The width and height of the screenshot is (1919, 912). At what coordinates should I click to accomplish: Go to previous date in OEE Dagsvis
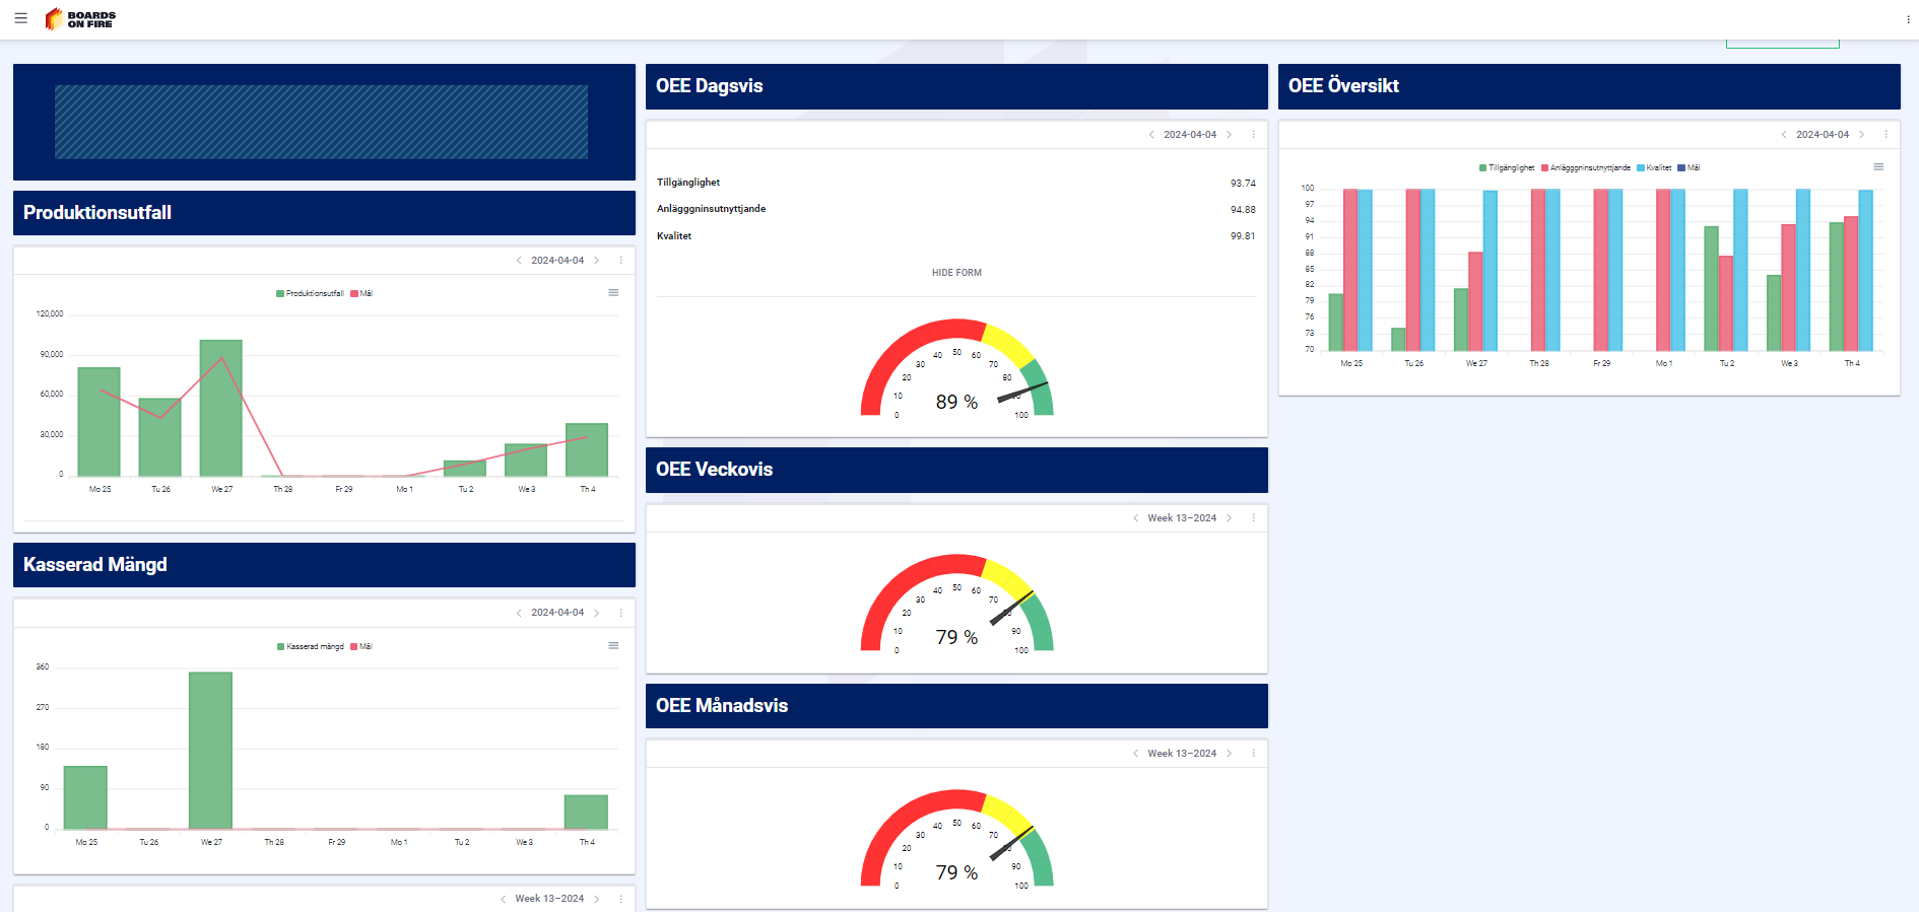click(1151, 135)
